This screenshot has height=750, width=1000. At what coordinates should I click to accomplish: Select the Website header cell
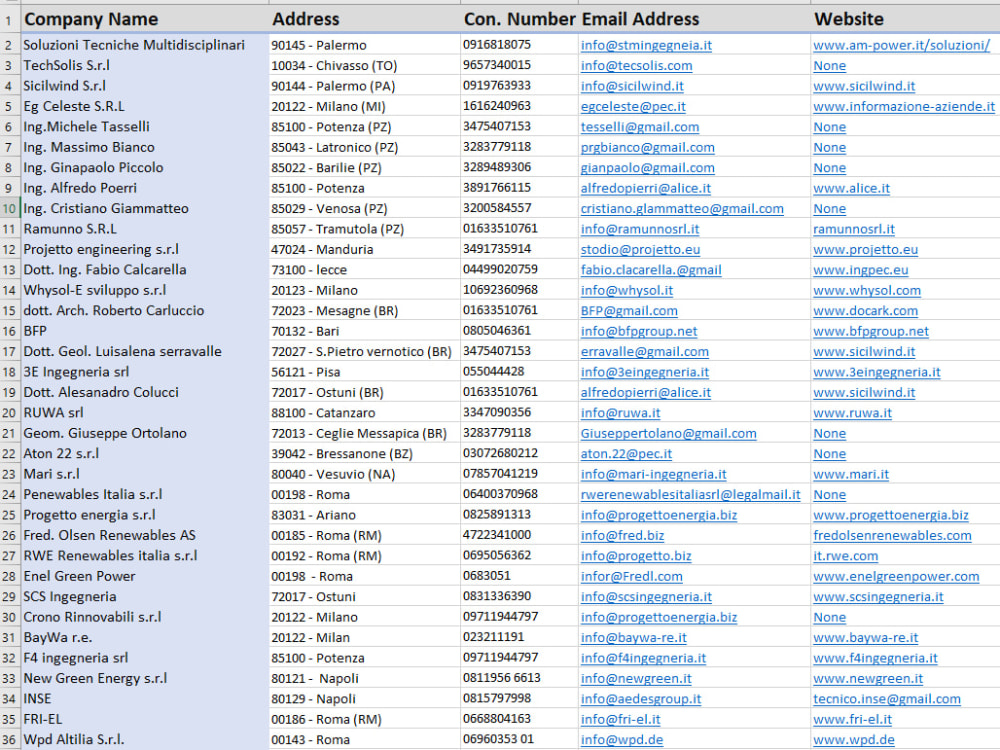[906, 19]
